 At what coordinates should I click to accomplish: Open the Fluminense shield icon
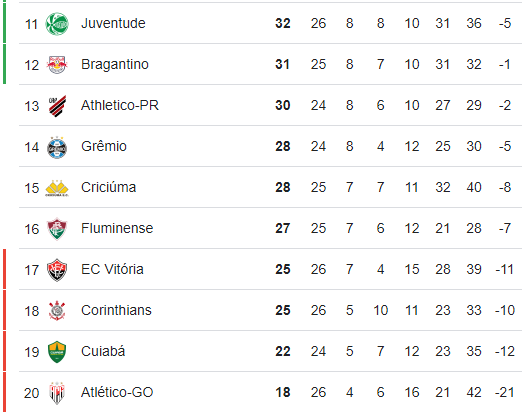[57, 229]
